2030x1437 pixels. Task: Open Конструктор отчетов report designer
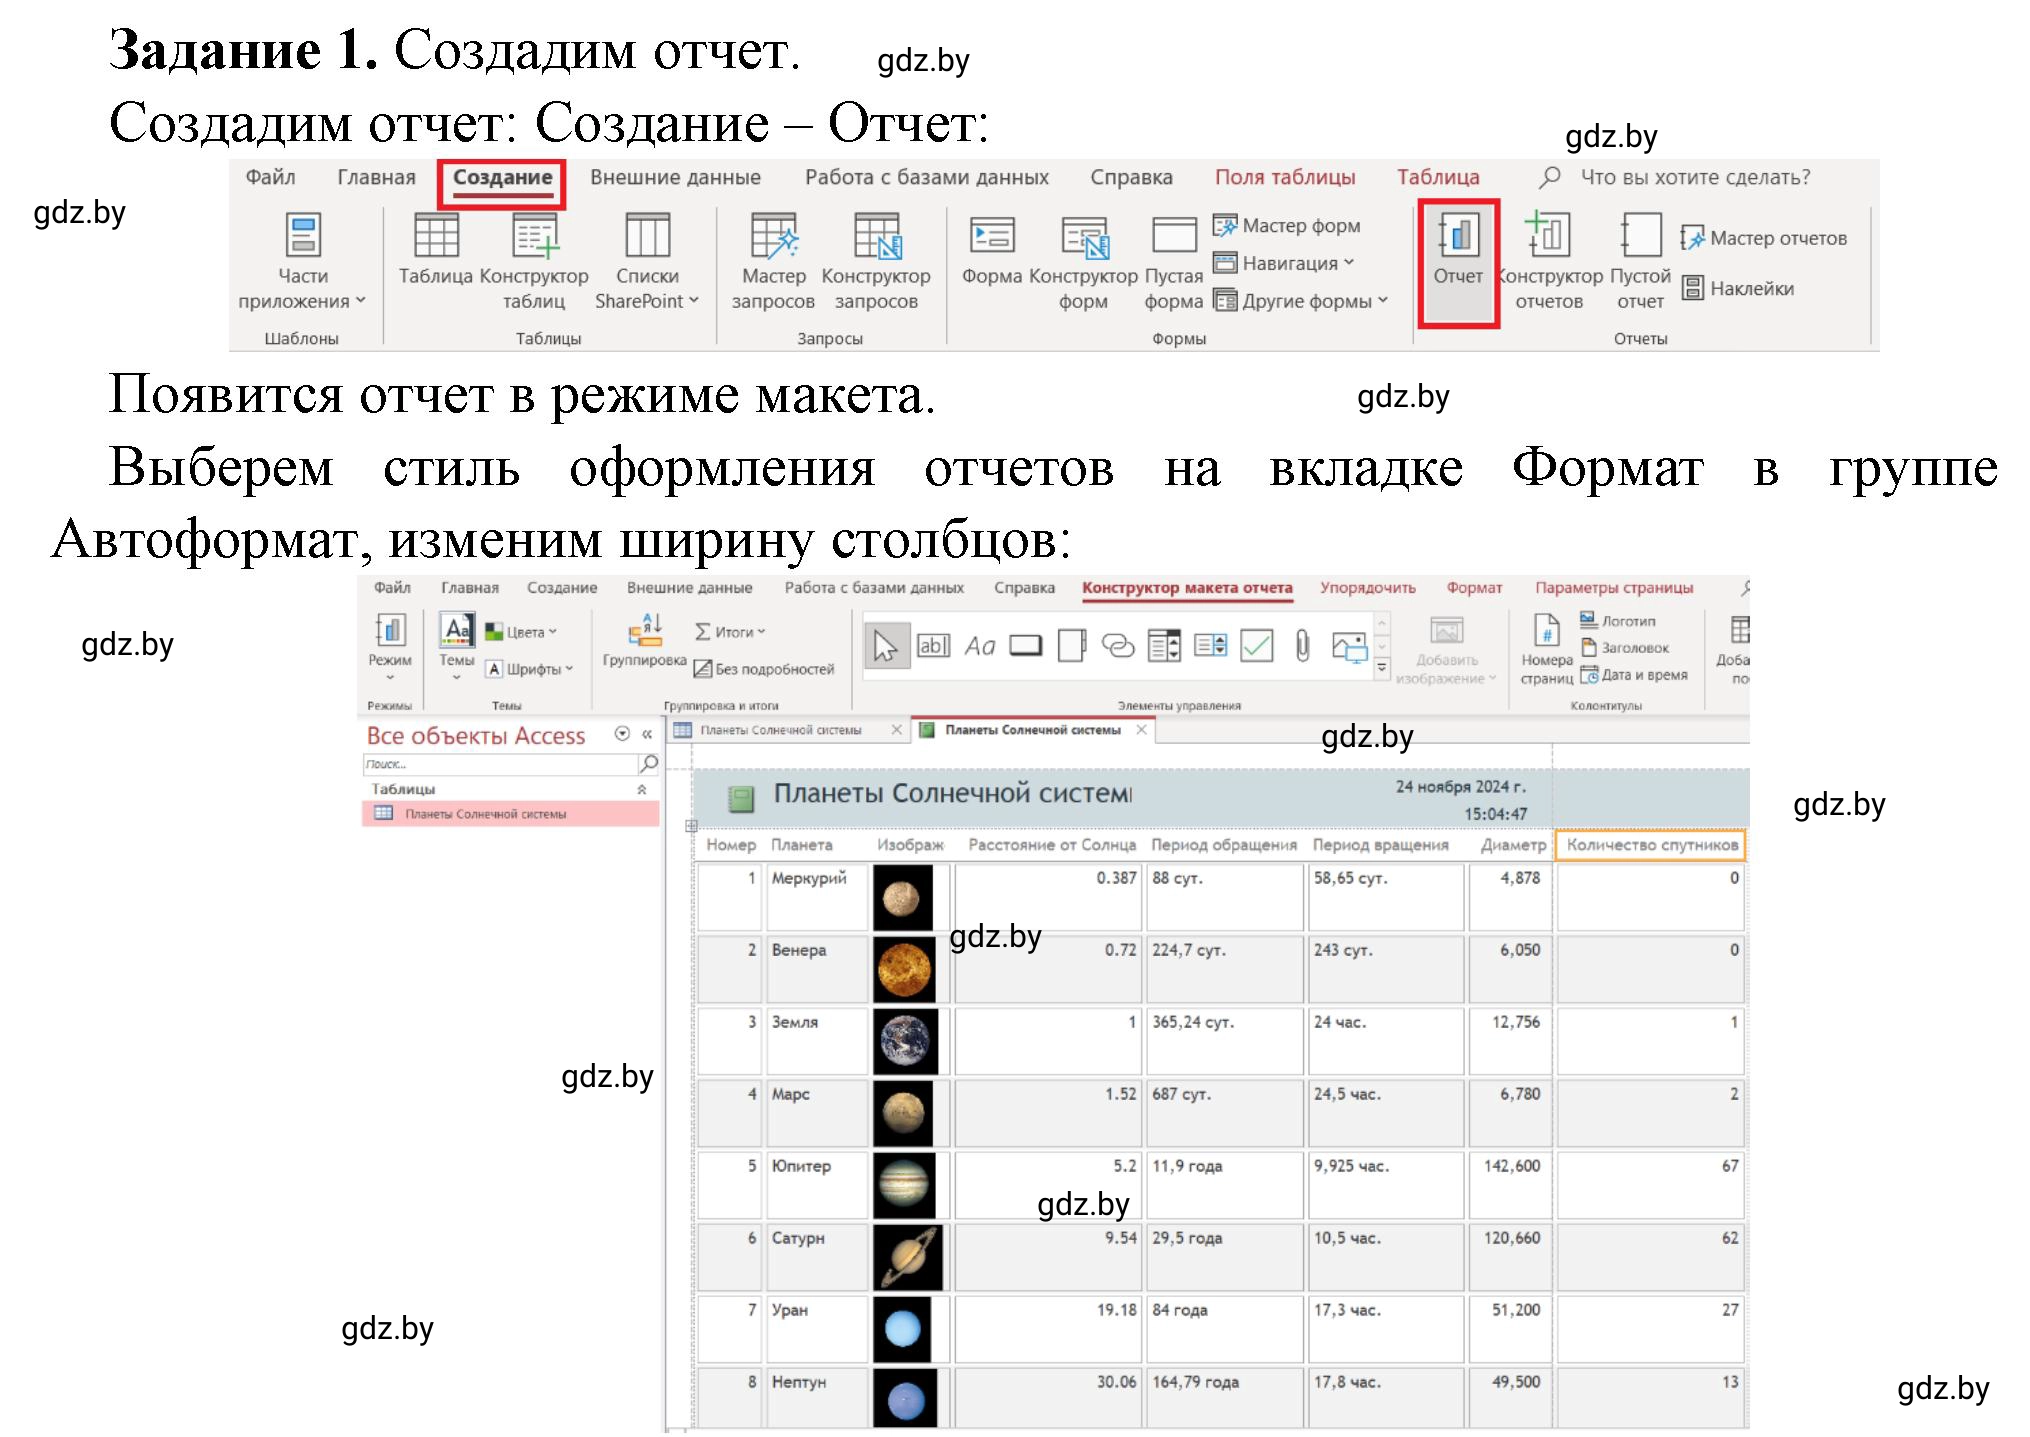(1549, 261)
